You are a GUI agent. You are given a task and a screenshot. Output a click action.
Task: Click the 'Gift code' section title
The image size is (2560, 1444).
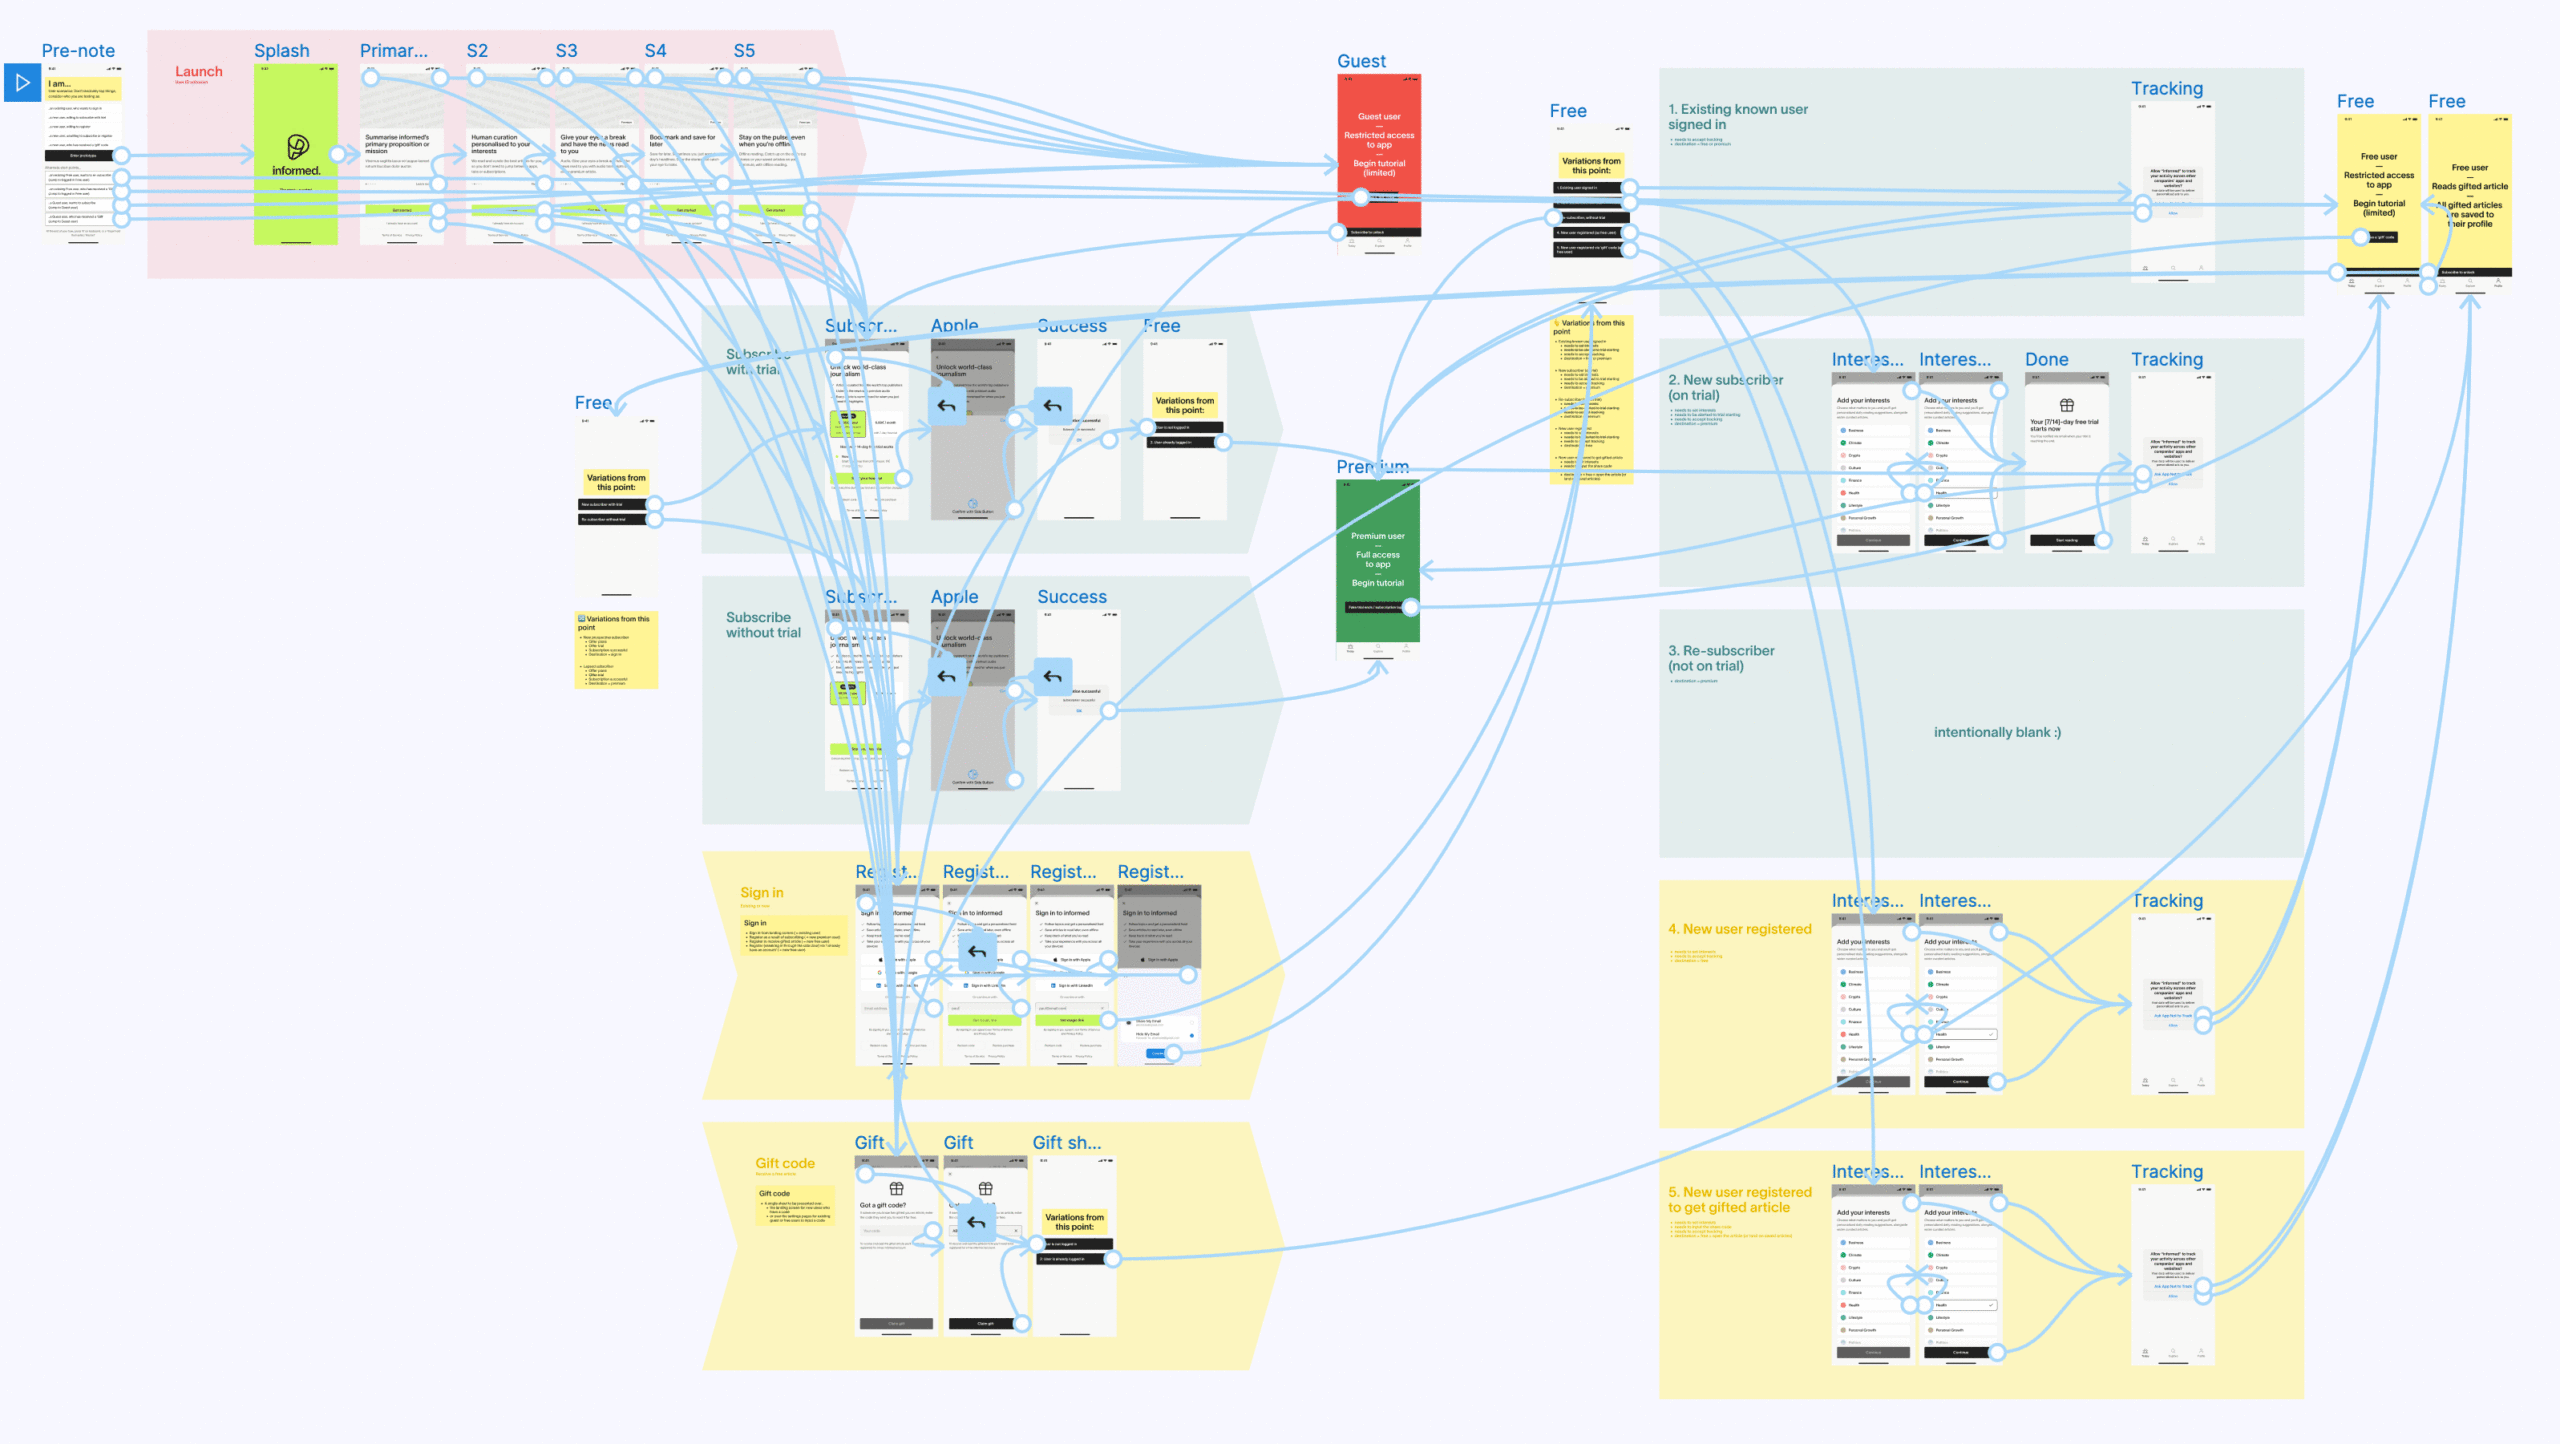coord(784,1164)
